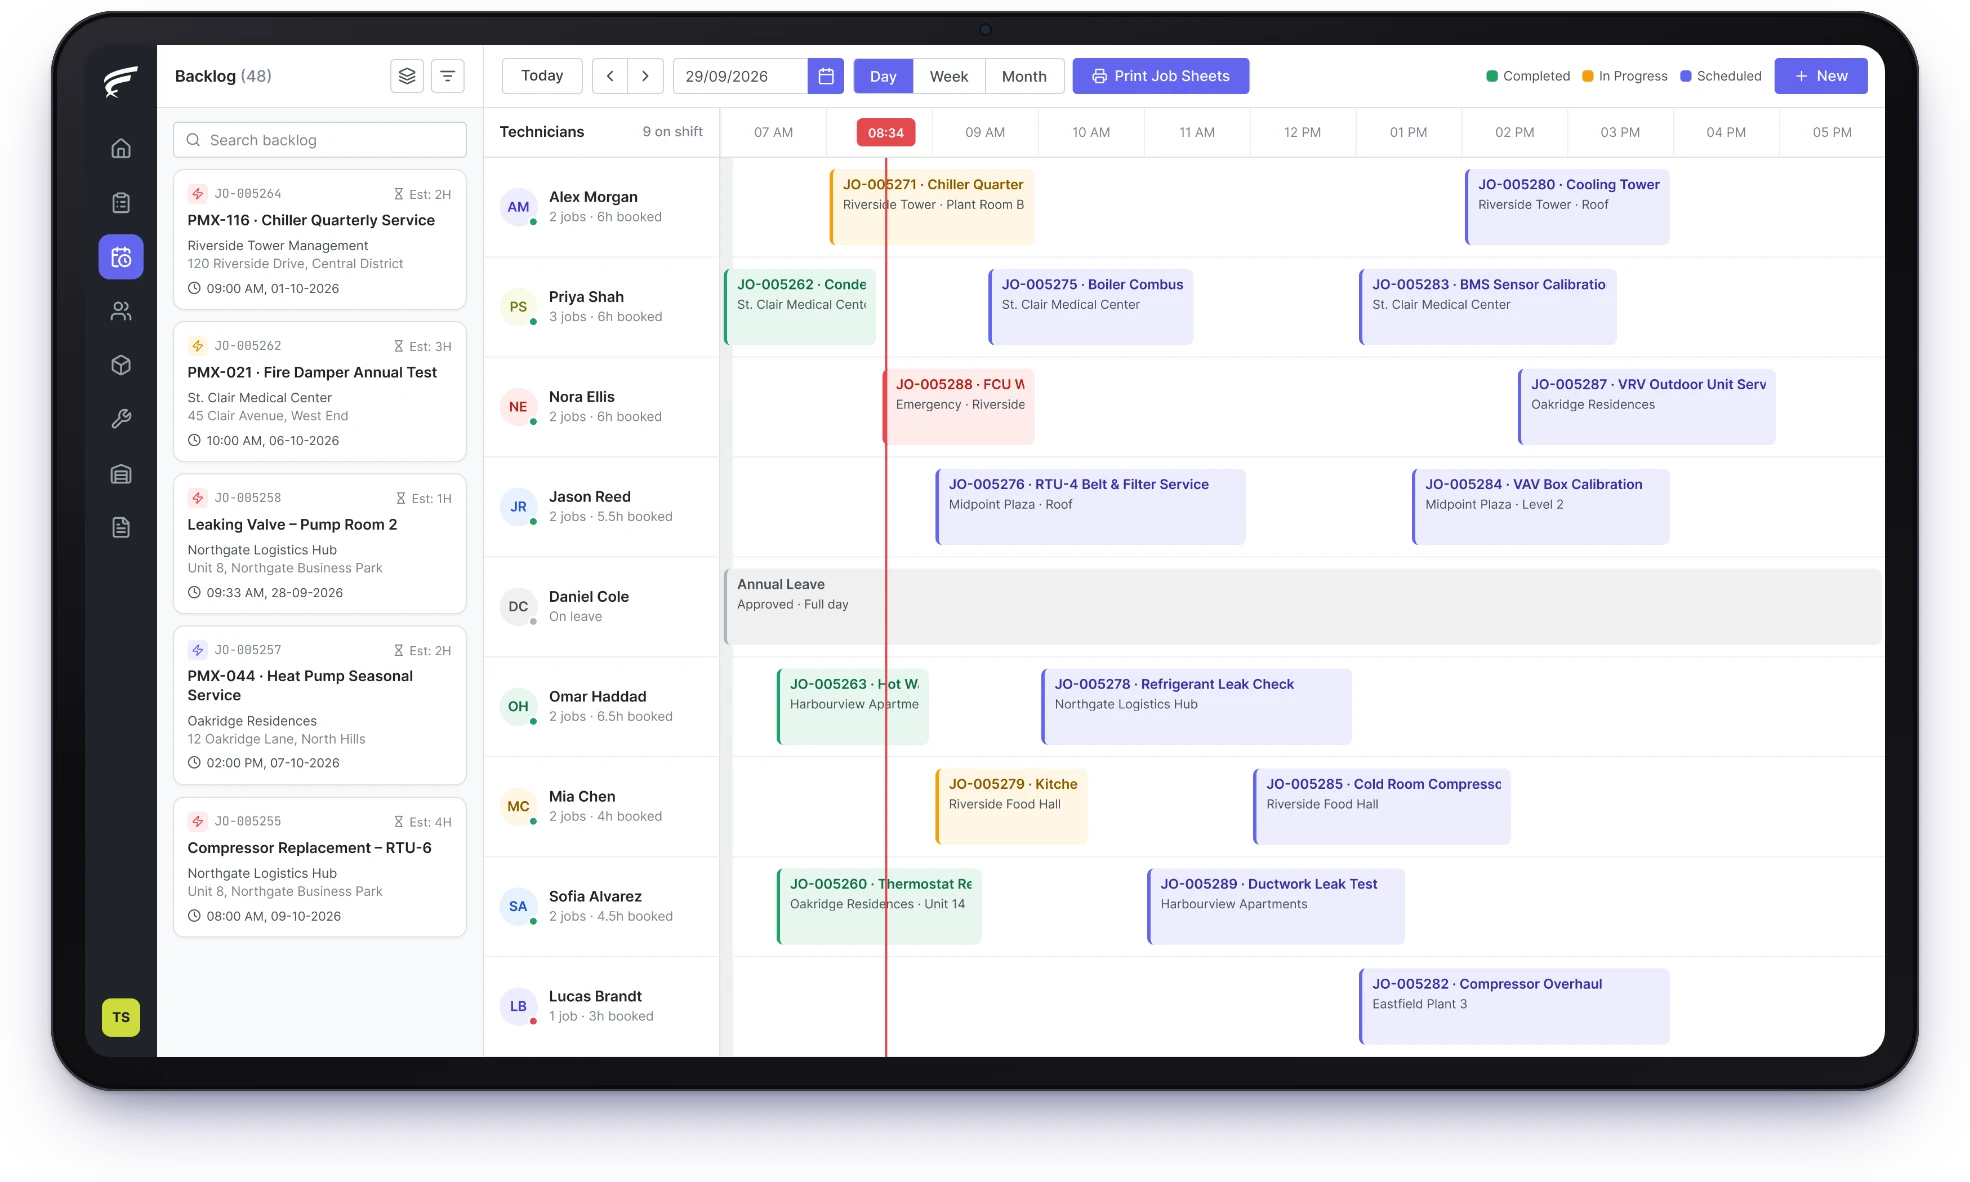
Task: Open the wrench maintenance icon in sidebar
Action: (121, 419)
